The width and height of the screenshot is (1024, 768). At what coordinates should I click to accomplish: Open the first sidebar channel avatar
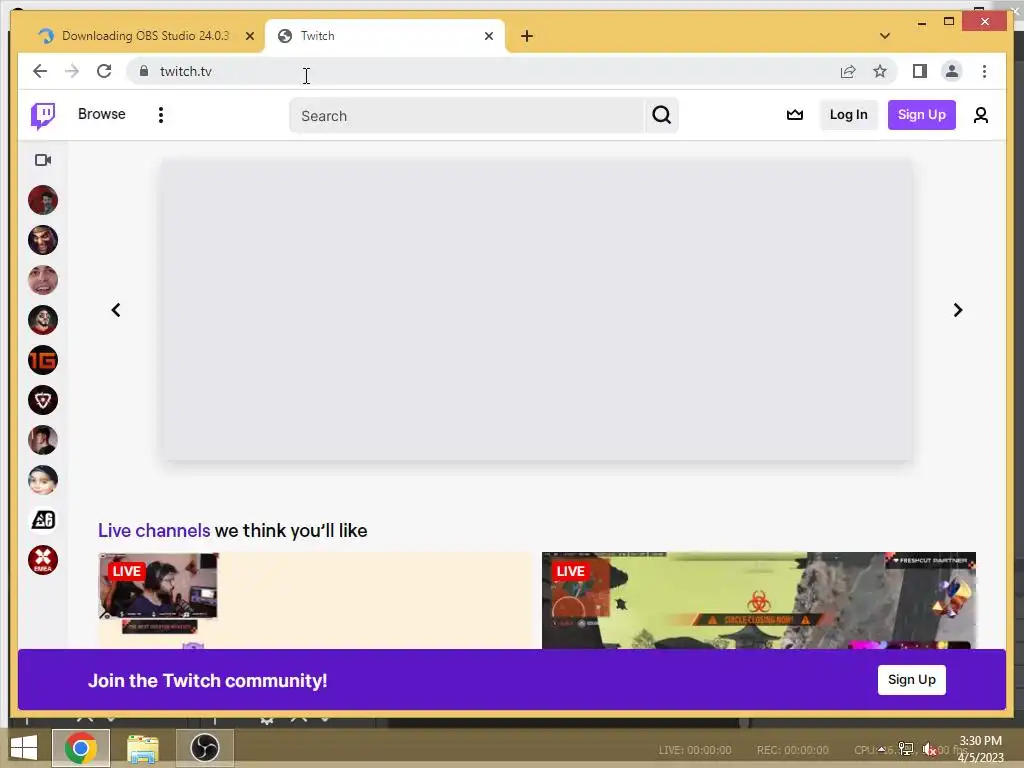[43, 200]
